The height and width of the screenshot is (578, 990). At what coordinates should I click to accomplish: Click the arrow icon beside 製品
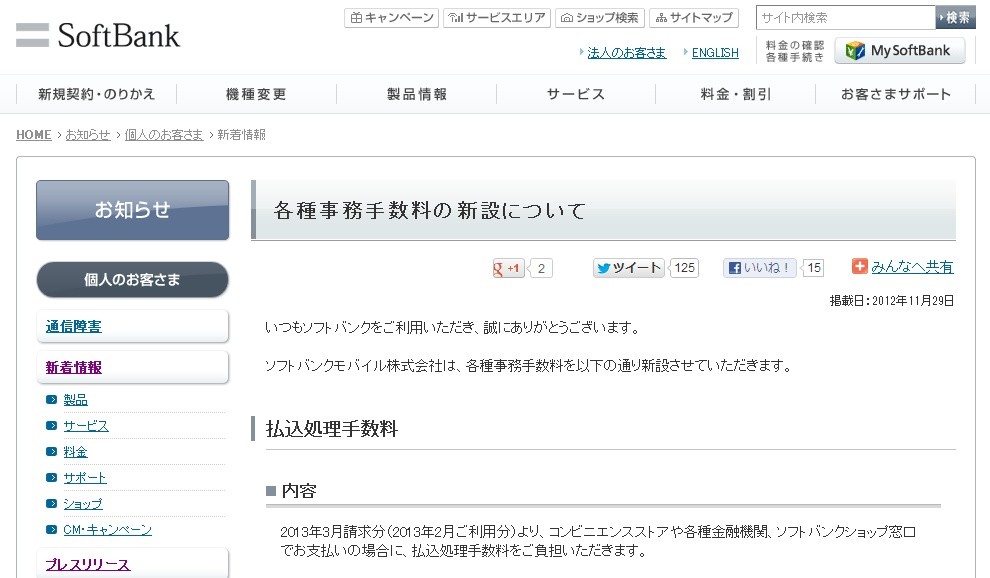(x=52, y=400)
